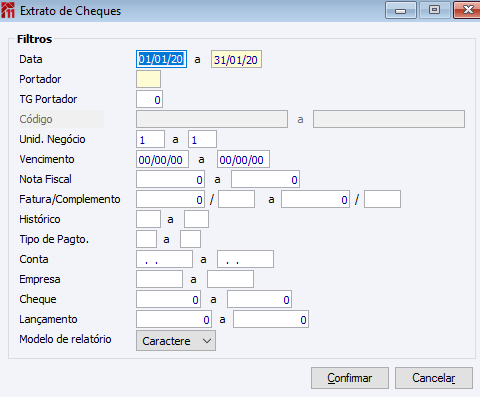Screen dimensions: 480x397
Task: Cancel the dialog with the Cancelar button
Action: [x=434, y=378]
